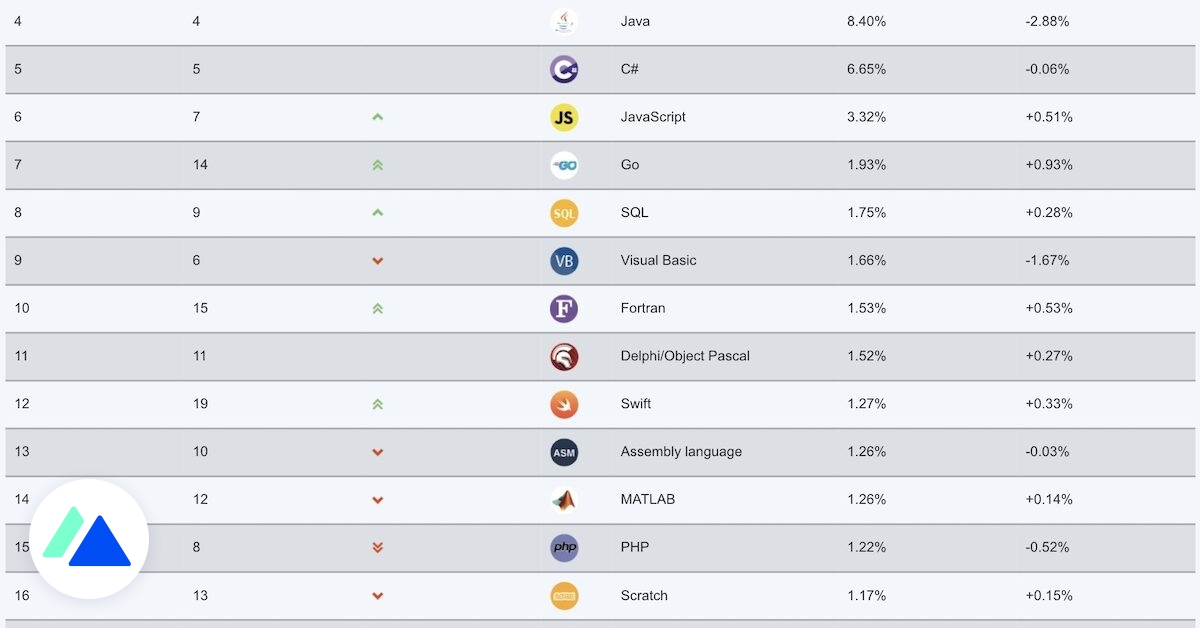Screen dimensions: 1200x628
Task: Click the Go language logo
Action: point(564,165)
